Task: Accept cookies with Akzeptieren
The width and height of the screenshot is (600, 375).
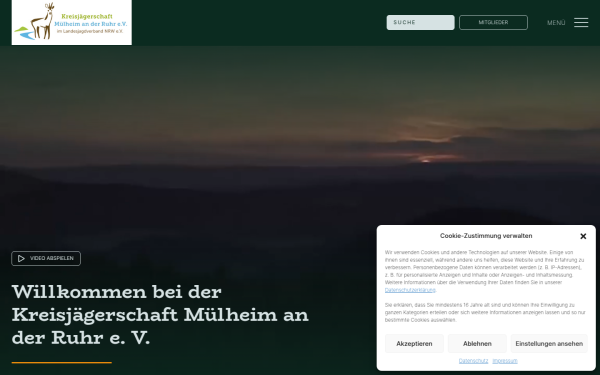Action: point(414,344)
